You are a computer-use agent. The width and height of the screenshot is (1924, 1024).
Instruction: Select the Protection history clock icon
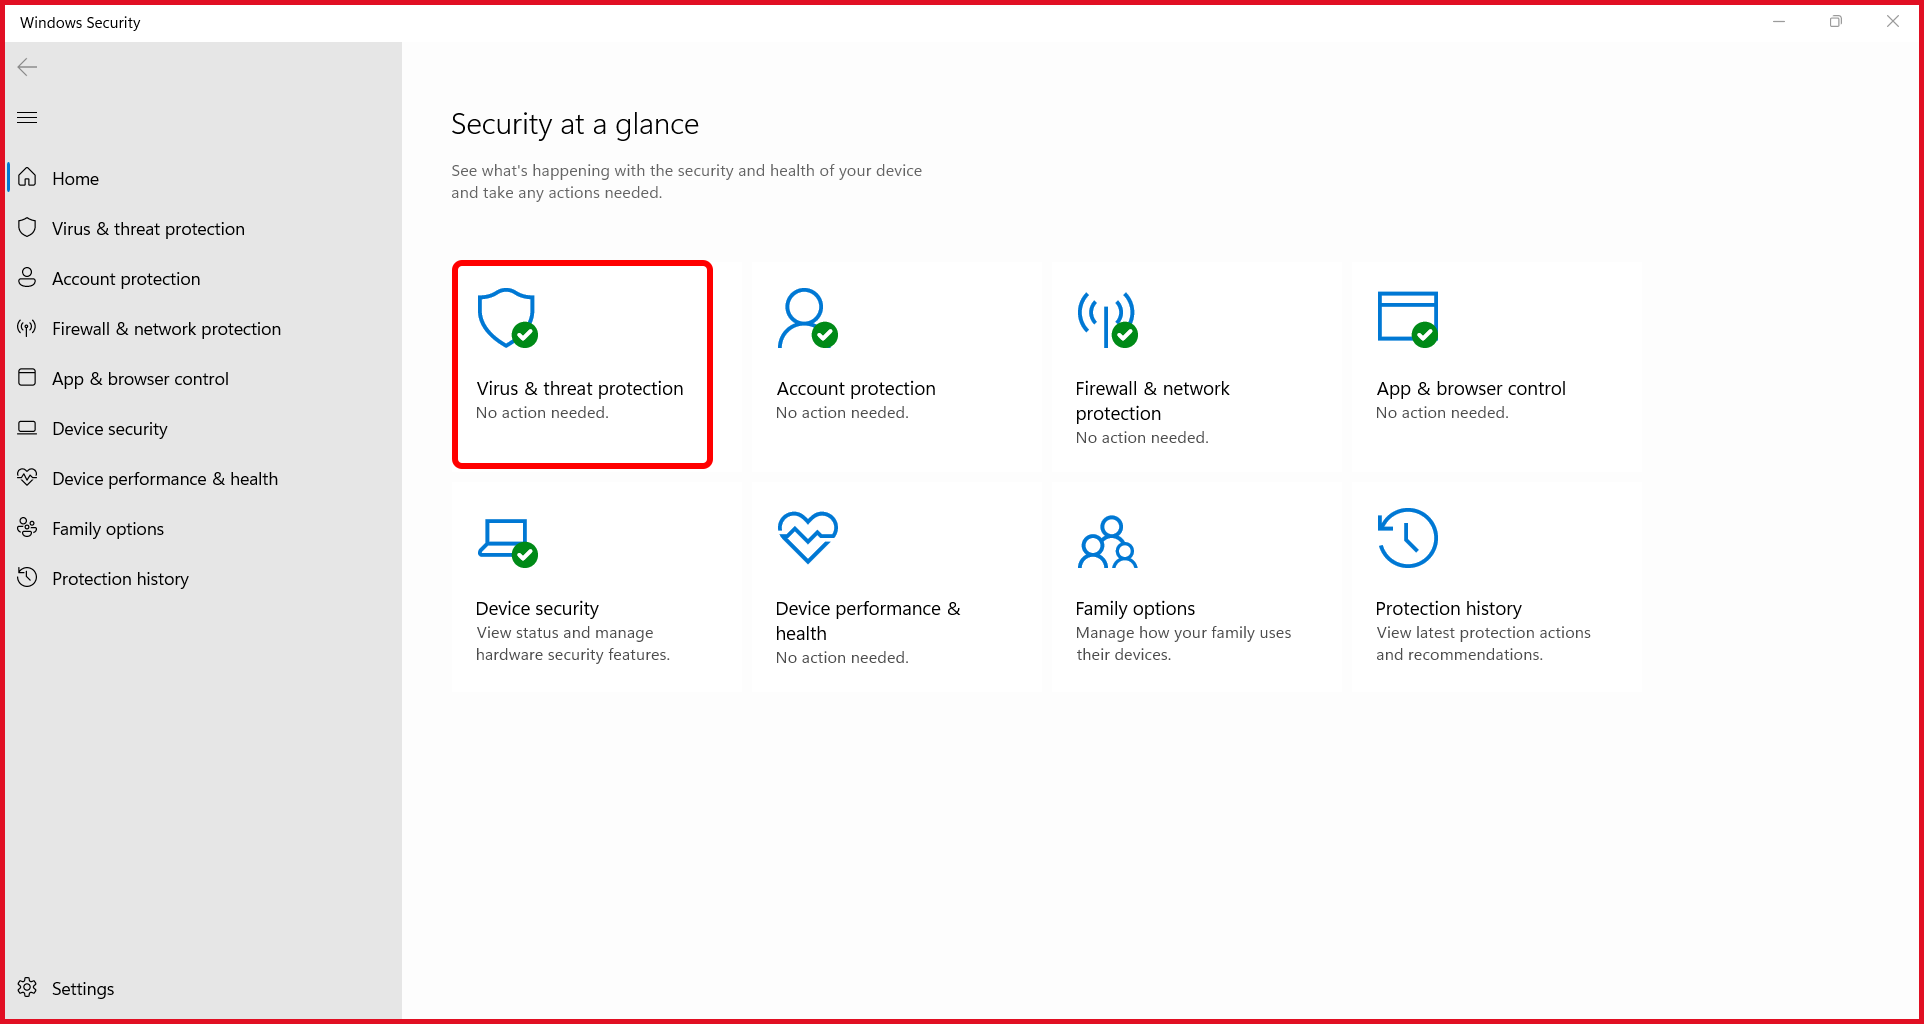tap(1408, 537)
